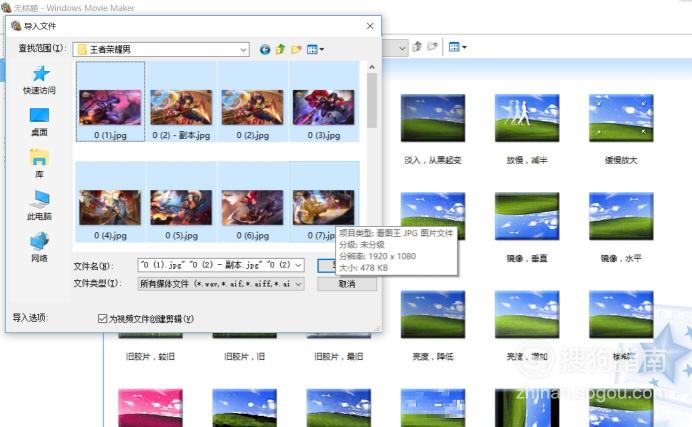Click the 旧胶片，较旧 effect label
Image resolution: width=692 pixels, height=427 pixels.
150,356
